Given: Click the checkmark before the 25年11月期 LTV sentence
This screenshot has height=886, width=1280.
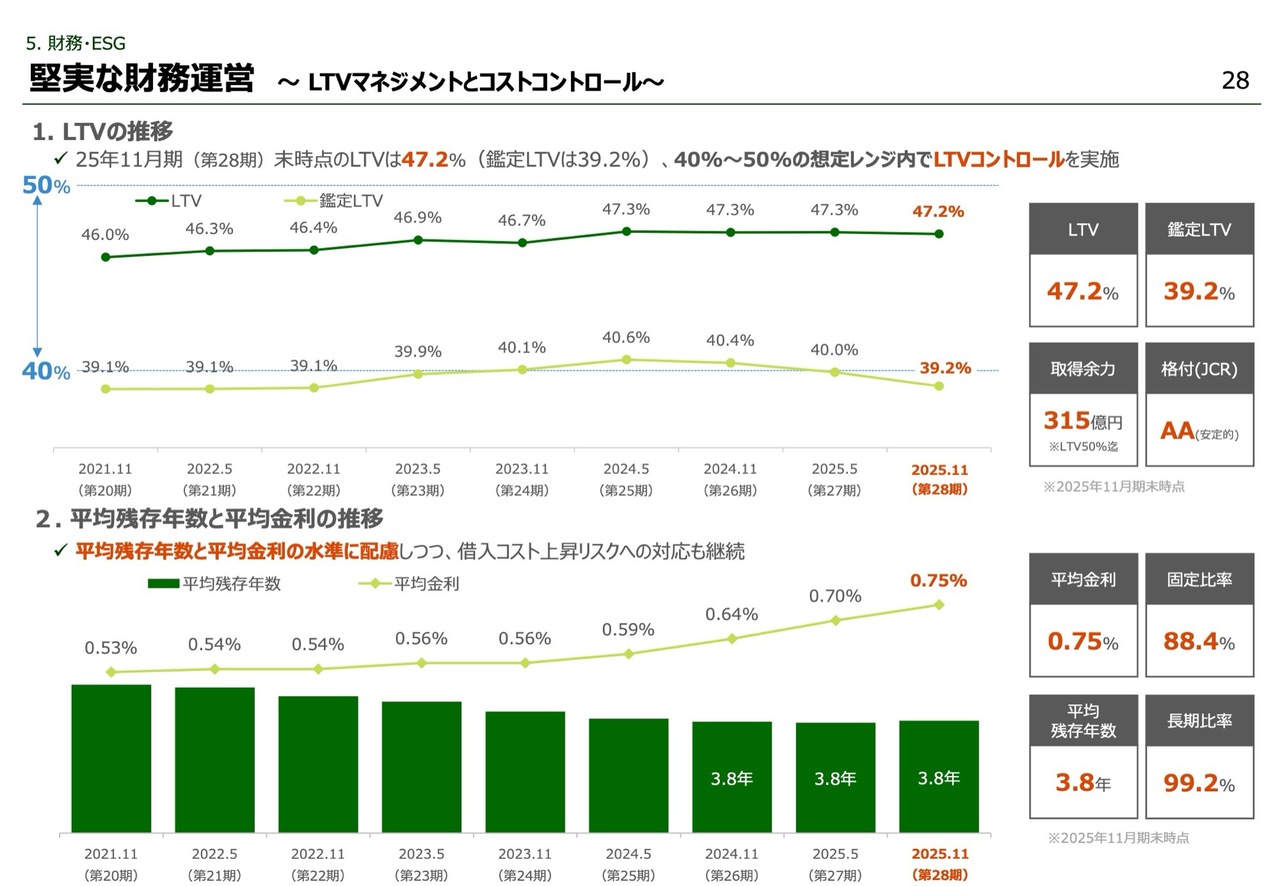Looking at the screenshot, I should [x=59, y=160].
